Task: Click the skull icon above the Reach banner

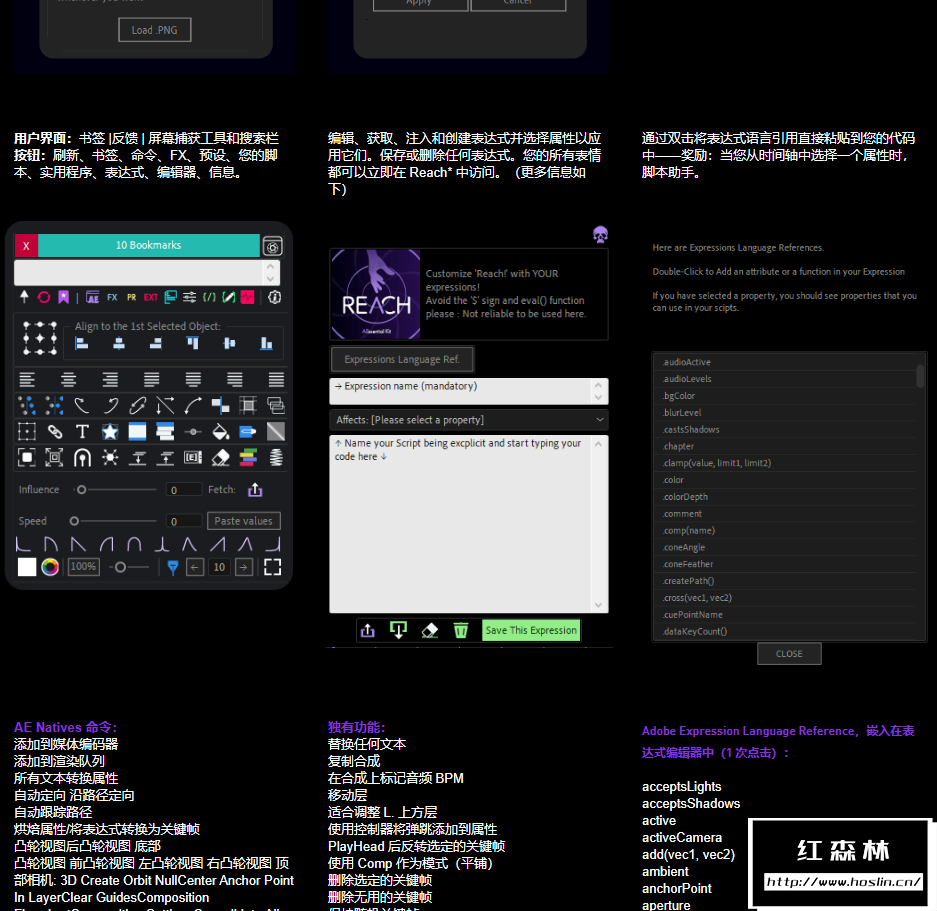Action: (600, 234)
